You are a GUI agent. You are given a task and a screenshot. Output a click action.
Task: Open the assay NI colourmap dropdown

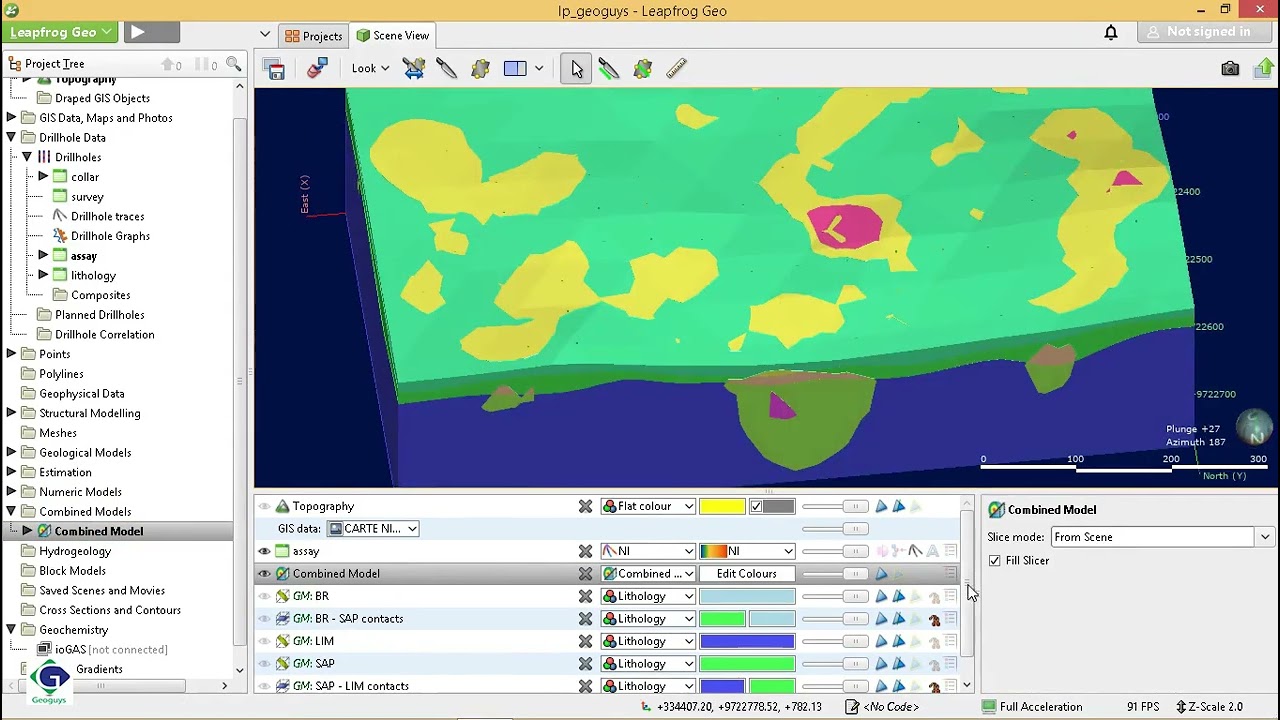click(x=747, y=551)
